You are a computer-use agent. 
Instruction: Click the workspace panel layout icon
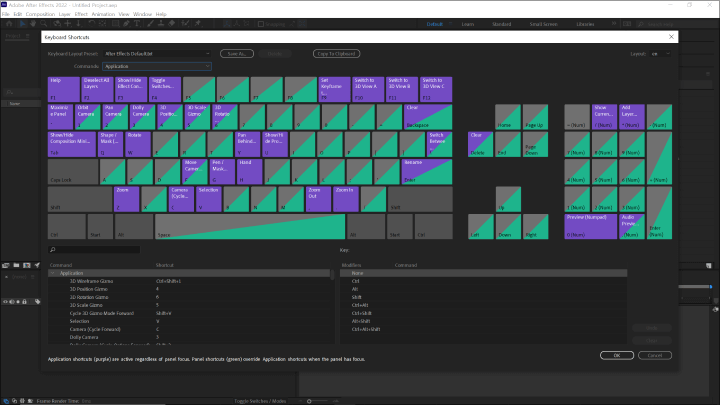pyautogui.click(x=627, y=24)
